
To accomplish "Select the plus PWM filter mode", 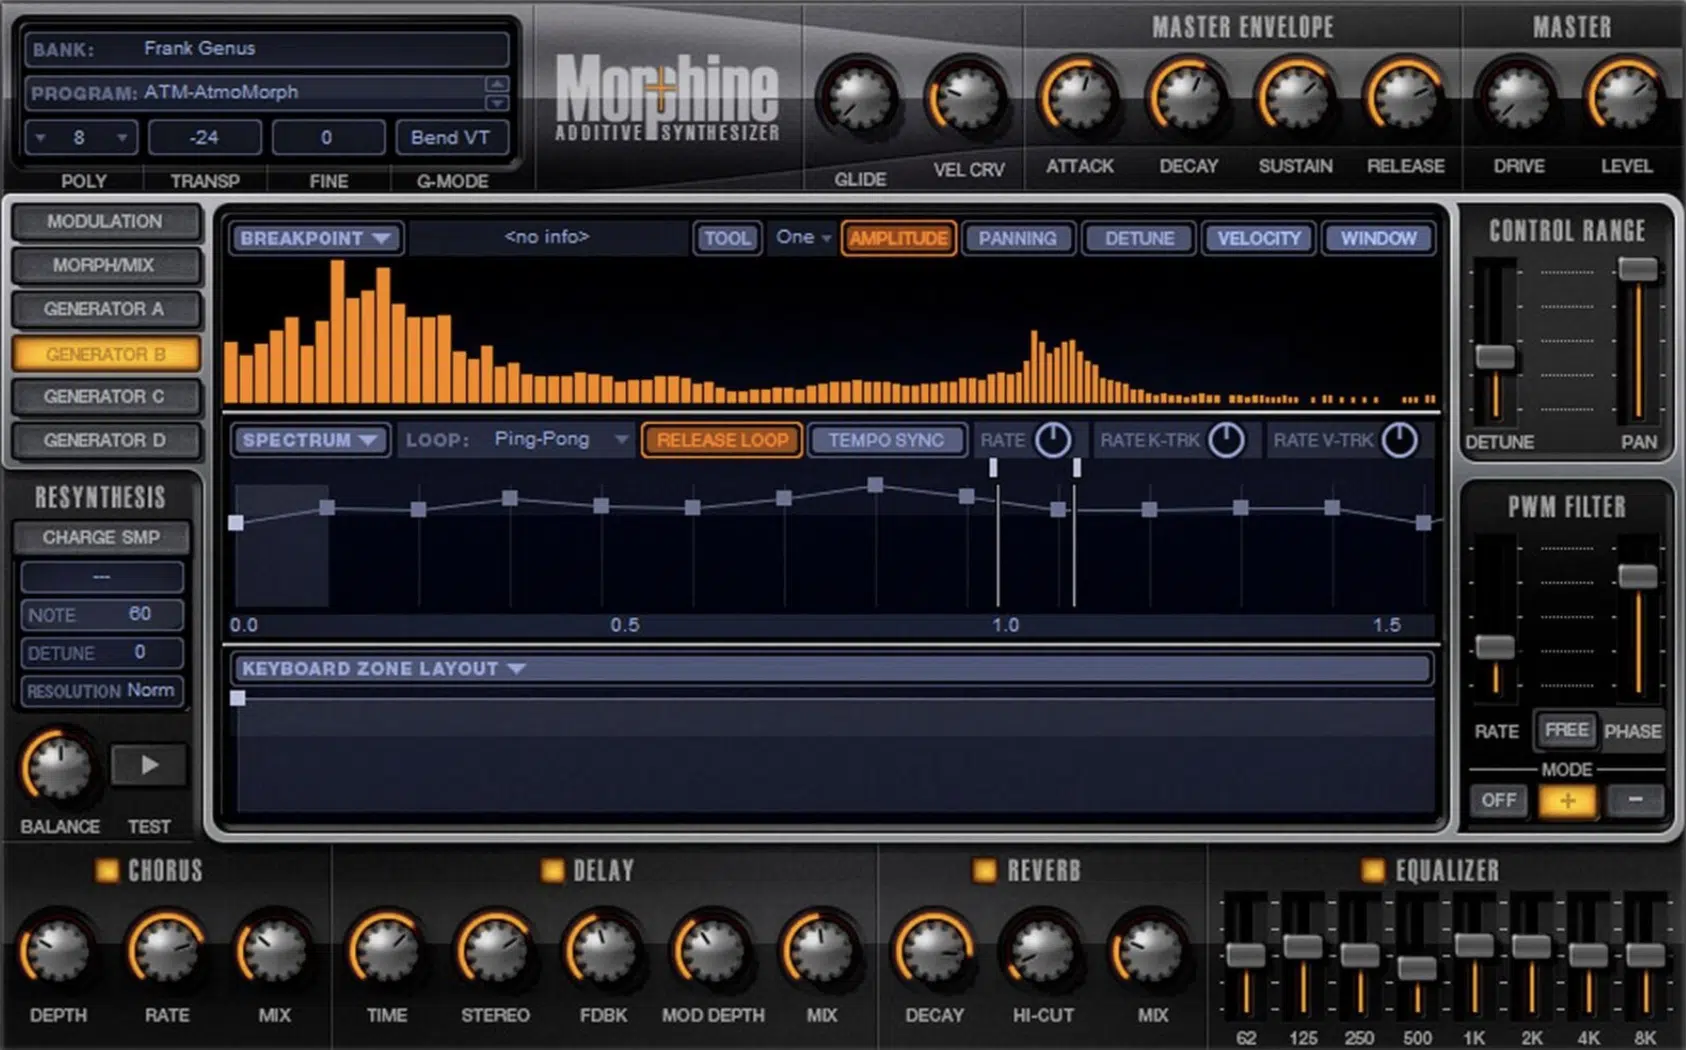I will point(1567,800).
